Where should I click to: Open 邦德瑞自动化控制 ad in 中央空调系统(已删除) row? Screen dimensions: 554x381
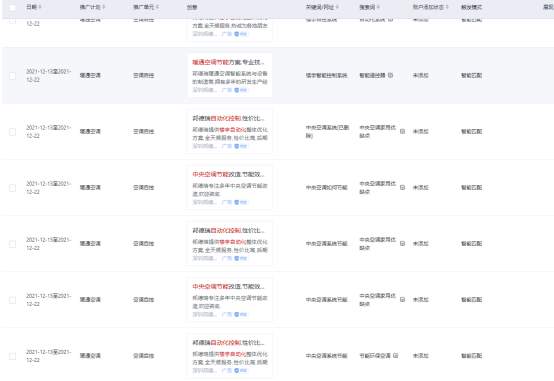click(228, 118)
